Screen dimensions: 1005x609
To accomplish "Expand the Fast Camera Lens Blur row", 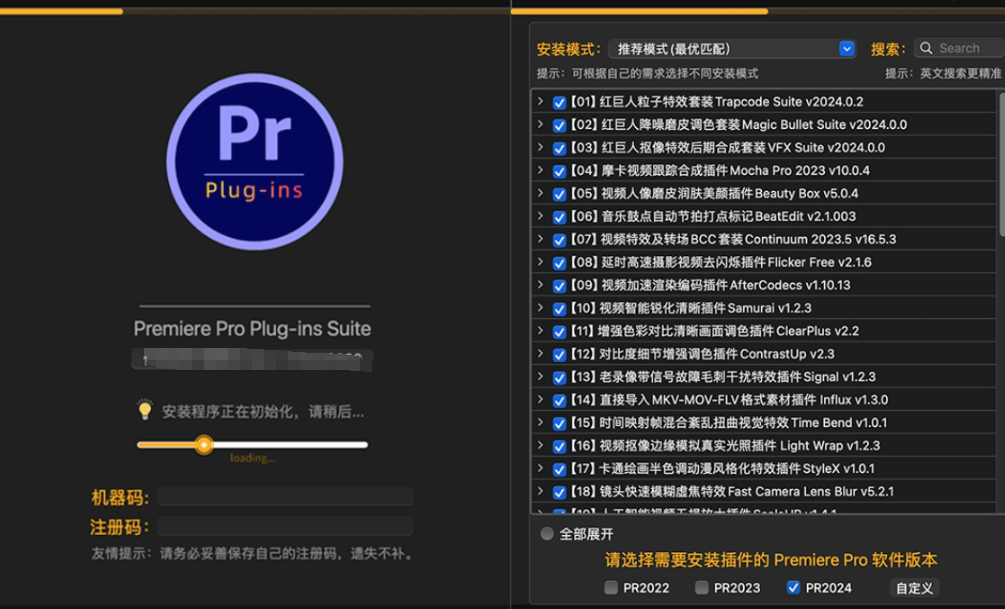I will [540, 491].
